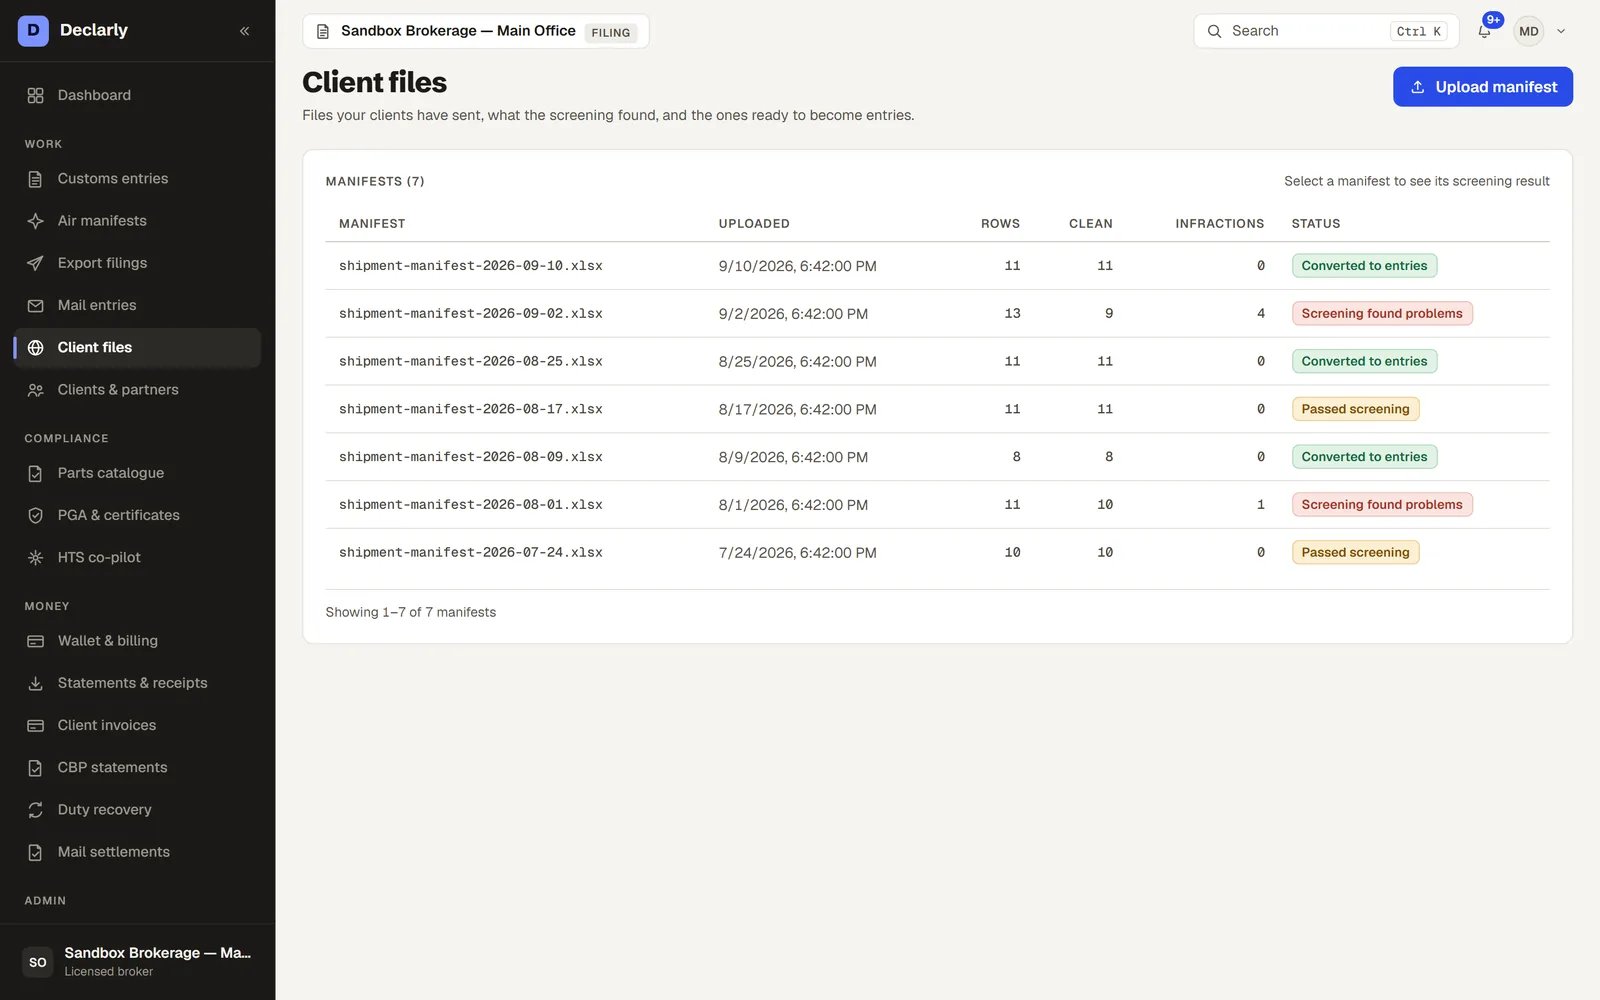
Task: Click the Upload manifest button
Action: pyautogui.click(x=1482, y=87)
